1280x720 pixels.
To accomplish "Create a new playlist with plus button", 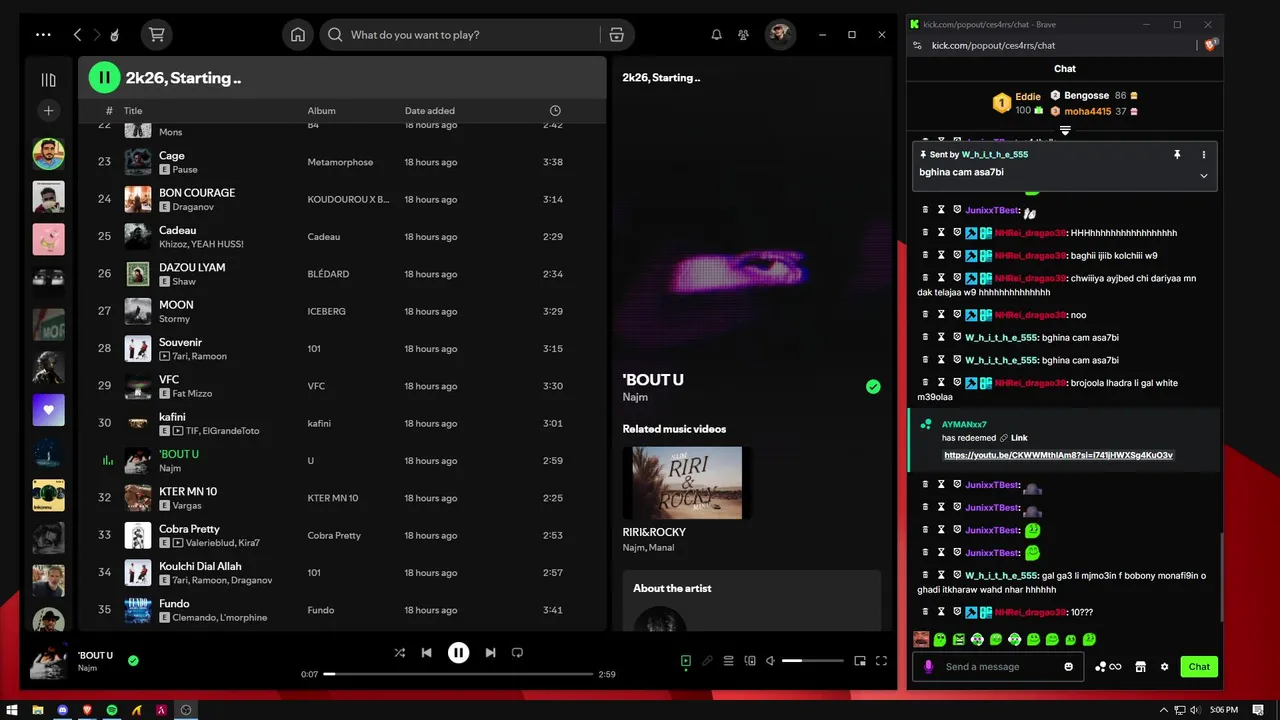I will click(48, 110).
